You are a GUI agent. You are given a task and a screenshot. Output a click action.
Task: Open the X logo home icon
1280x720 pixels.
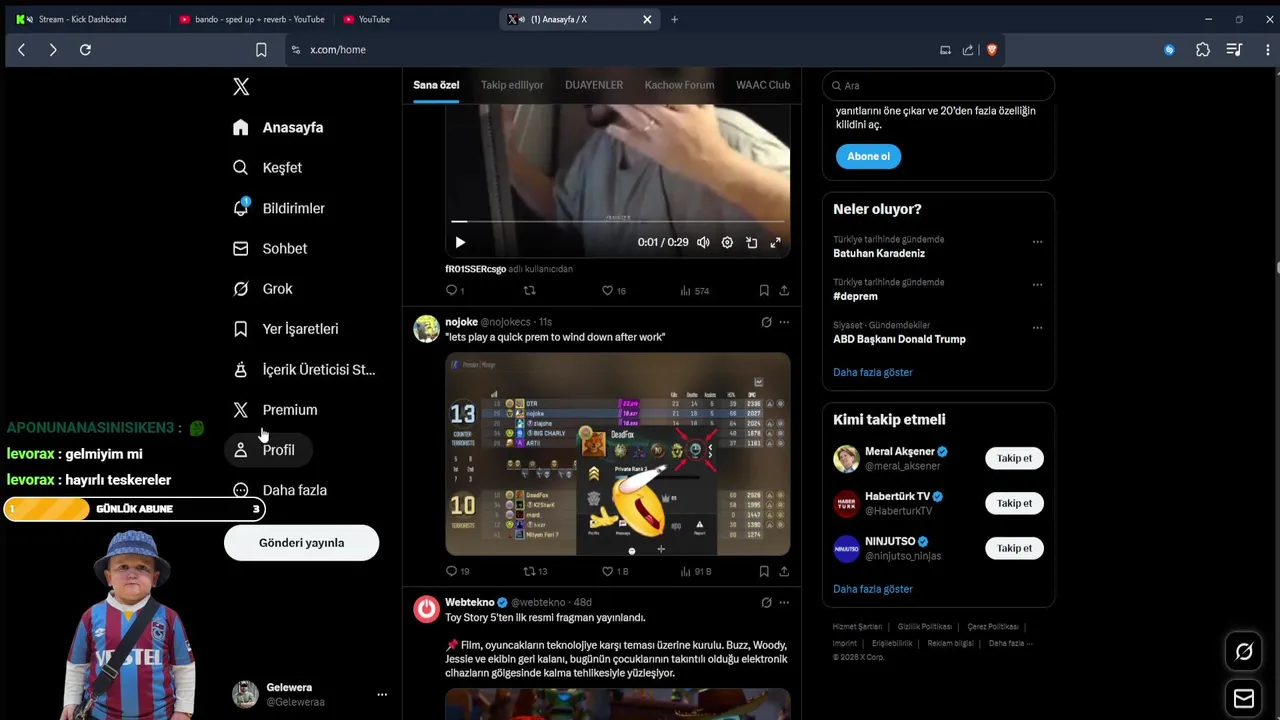pyautogui.click(x=241, y=87)
